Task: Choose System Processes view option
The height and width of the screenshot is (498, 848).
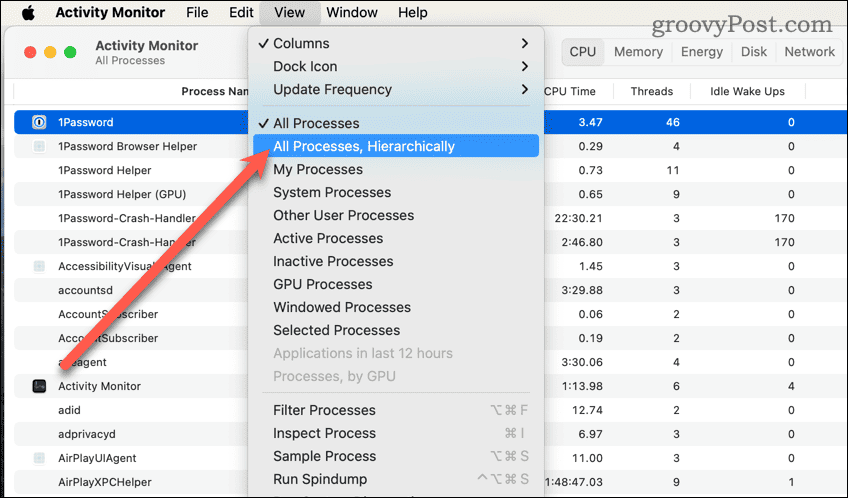Action: pyautogui.click(x=396, y=192)
